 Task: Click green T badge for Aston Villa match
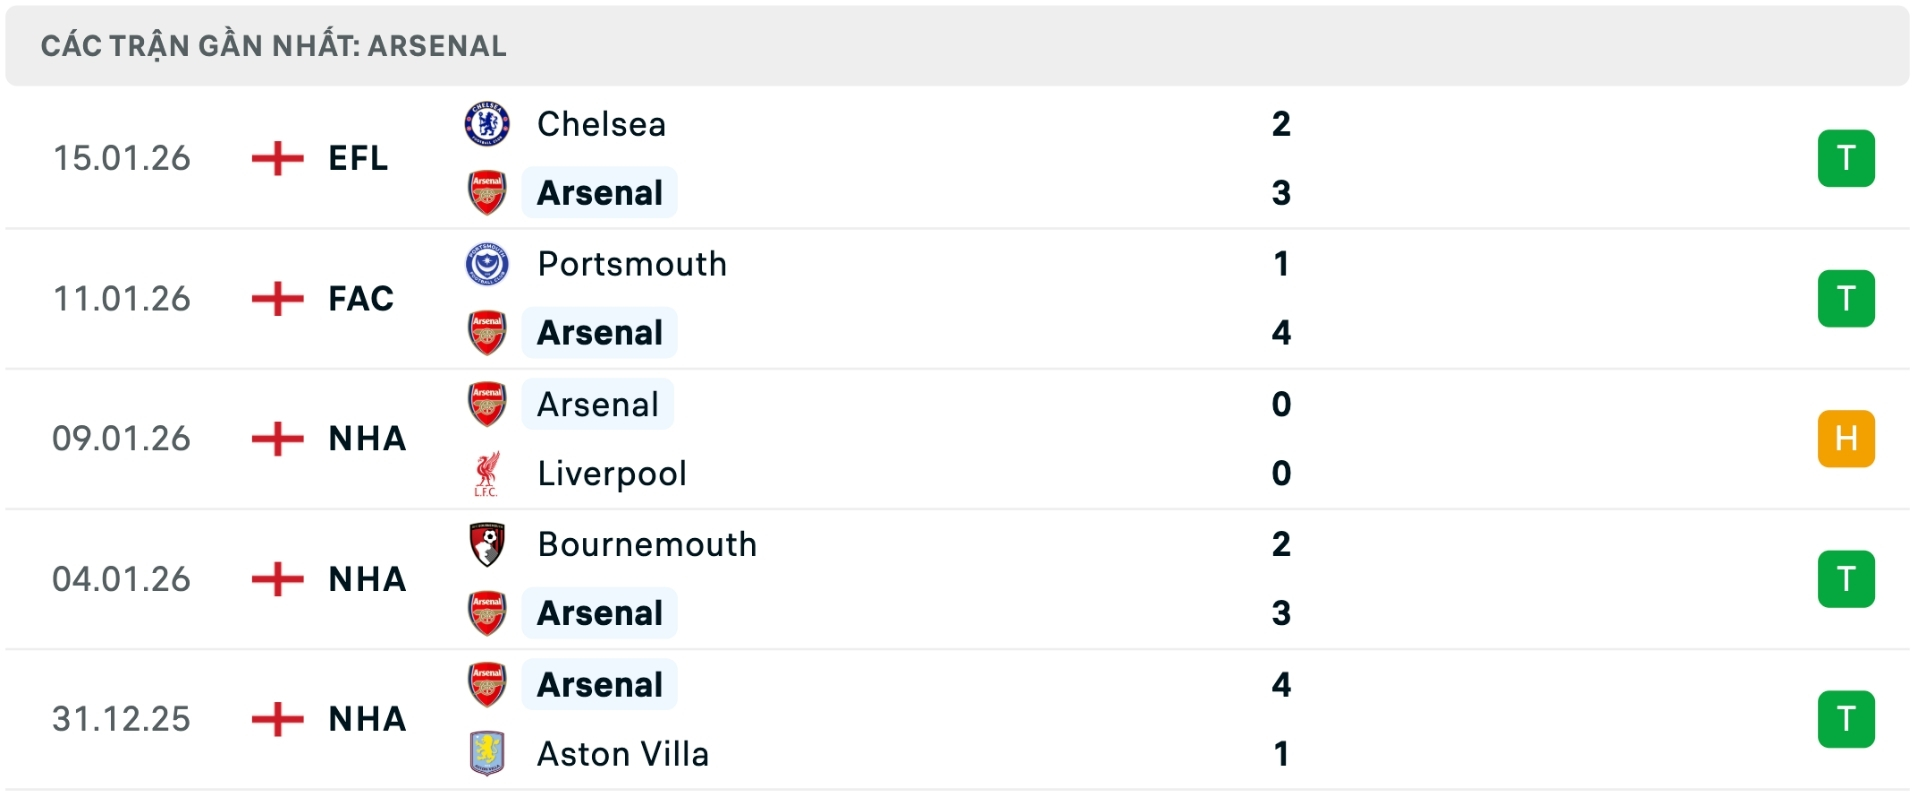[x=1846, y=718]
